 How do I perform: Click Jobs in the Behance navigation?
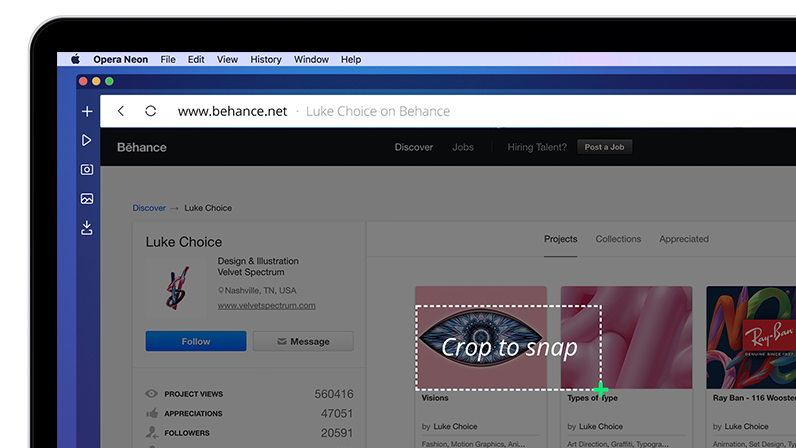(x=463, y=147)
